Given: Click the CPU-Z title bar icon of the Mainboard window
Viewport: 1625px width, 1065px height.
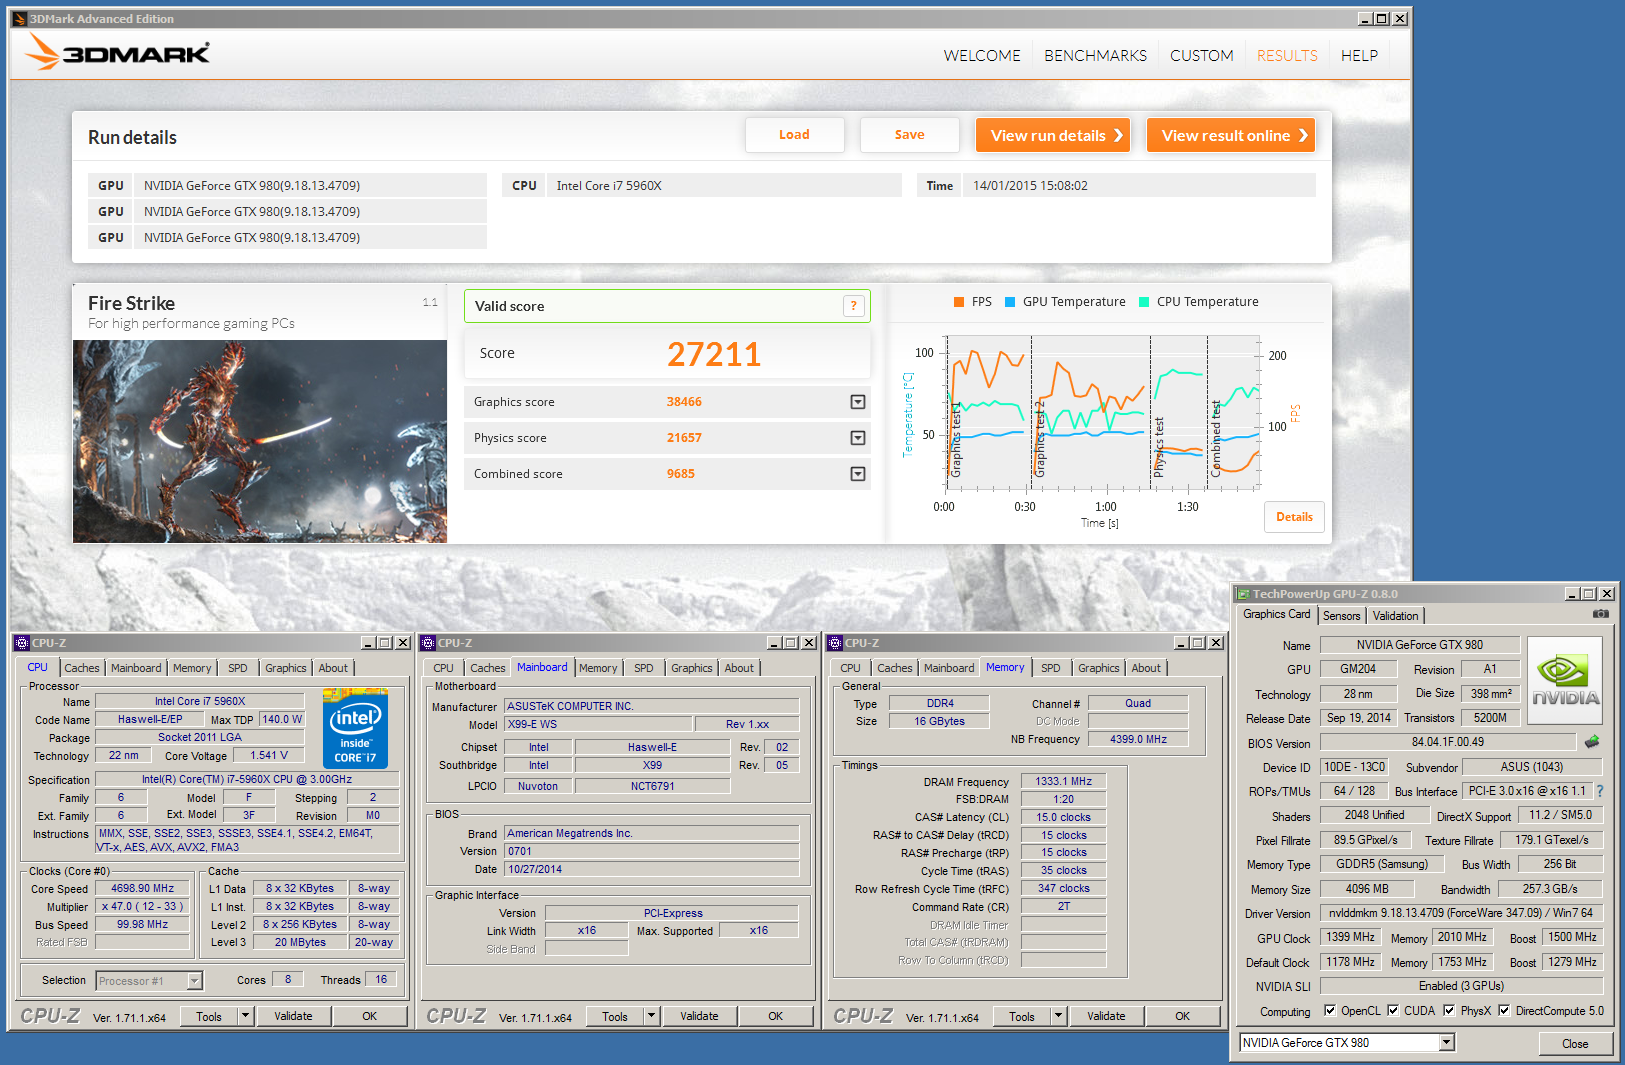Looking at the screenshot, I should pos(428,643).
